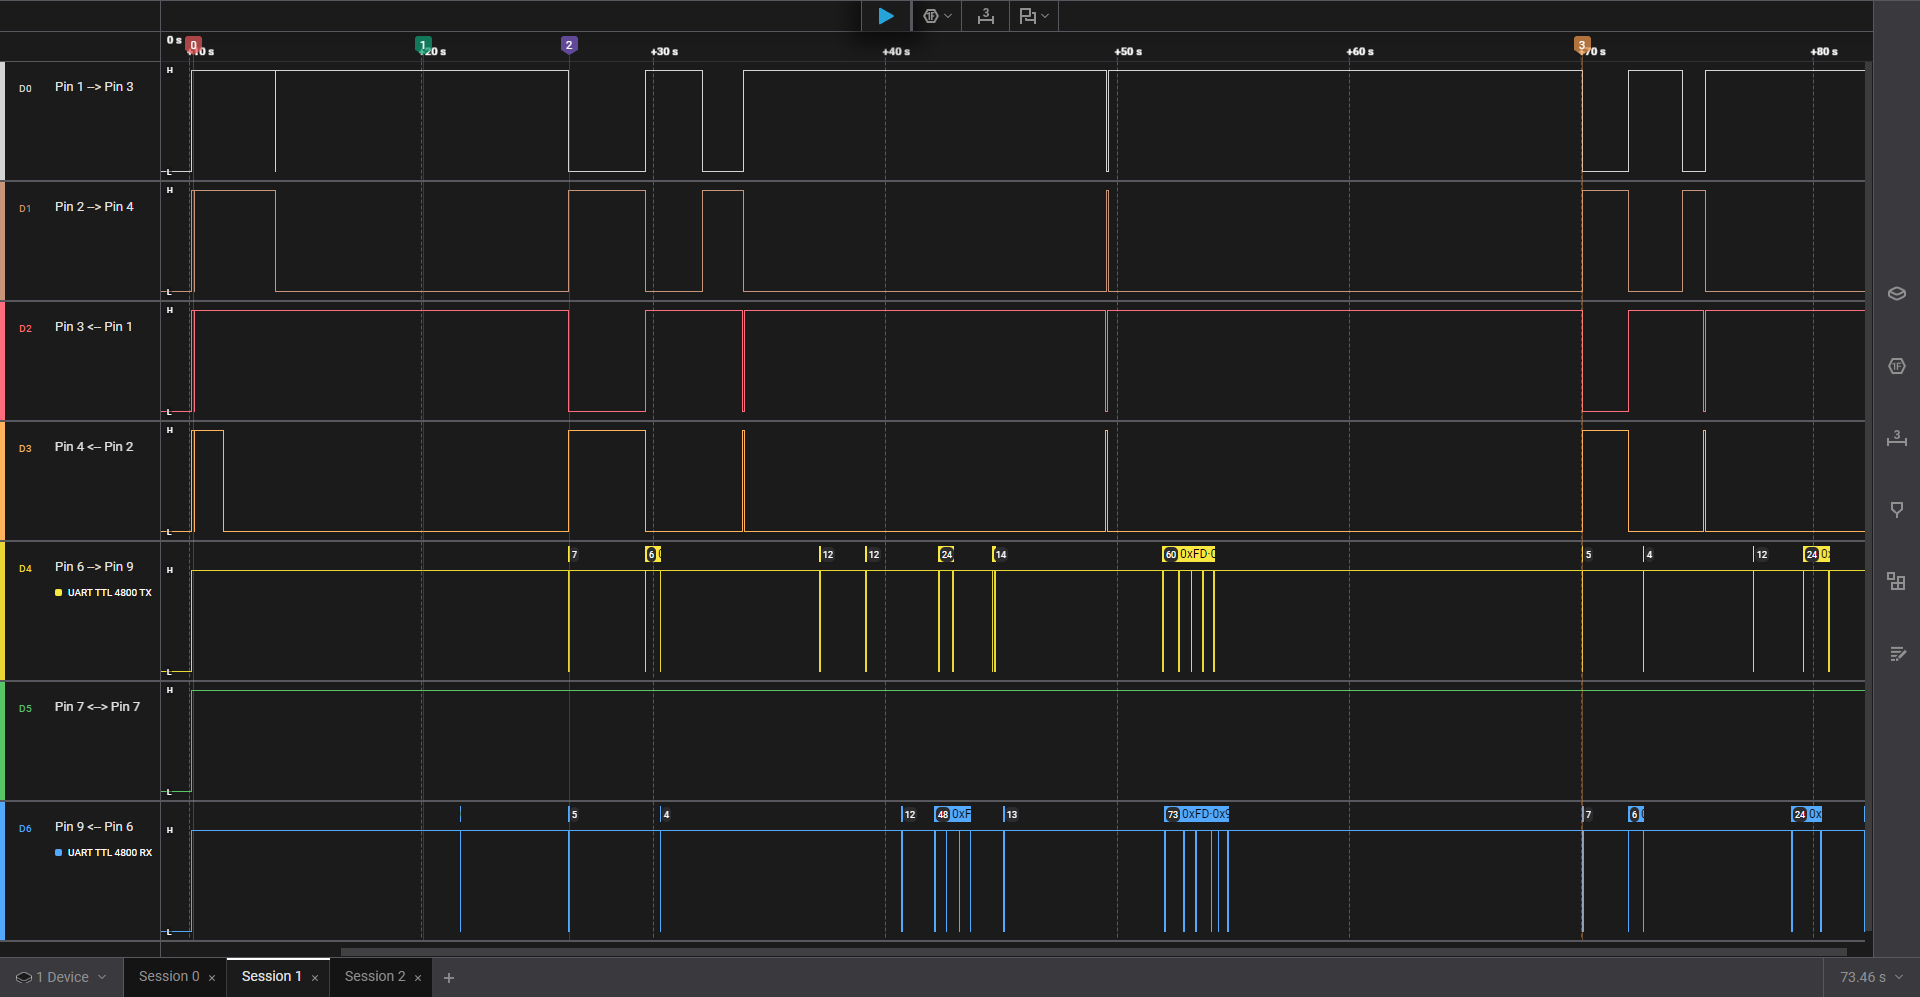This screenshot has width=1920, height=997.
Task: Click the analyzer hexagon icon in top toolbar
Action: click(930, 16)
